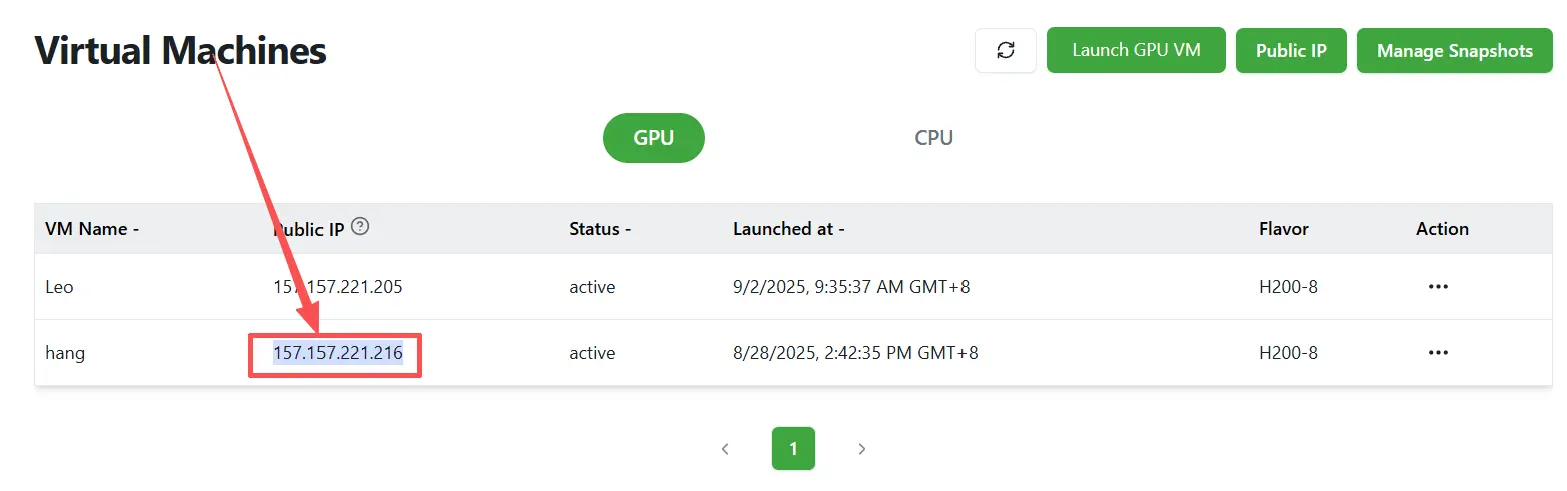Image resolution: width=1567 pixels, height=491 pixels.
Task: Open the three-dot action menu for hang
Action: click(1438, 353)
